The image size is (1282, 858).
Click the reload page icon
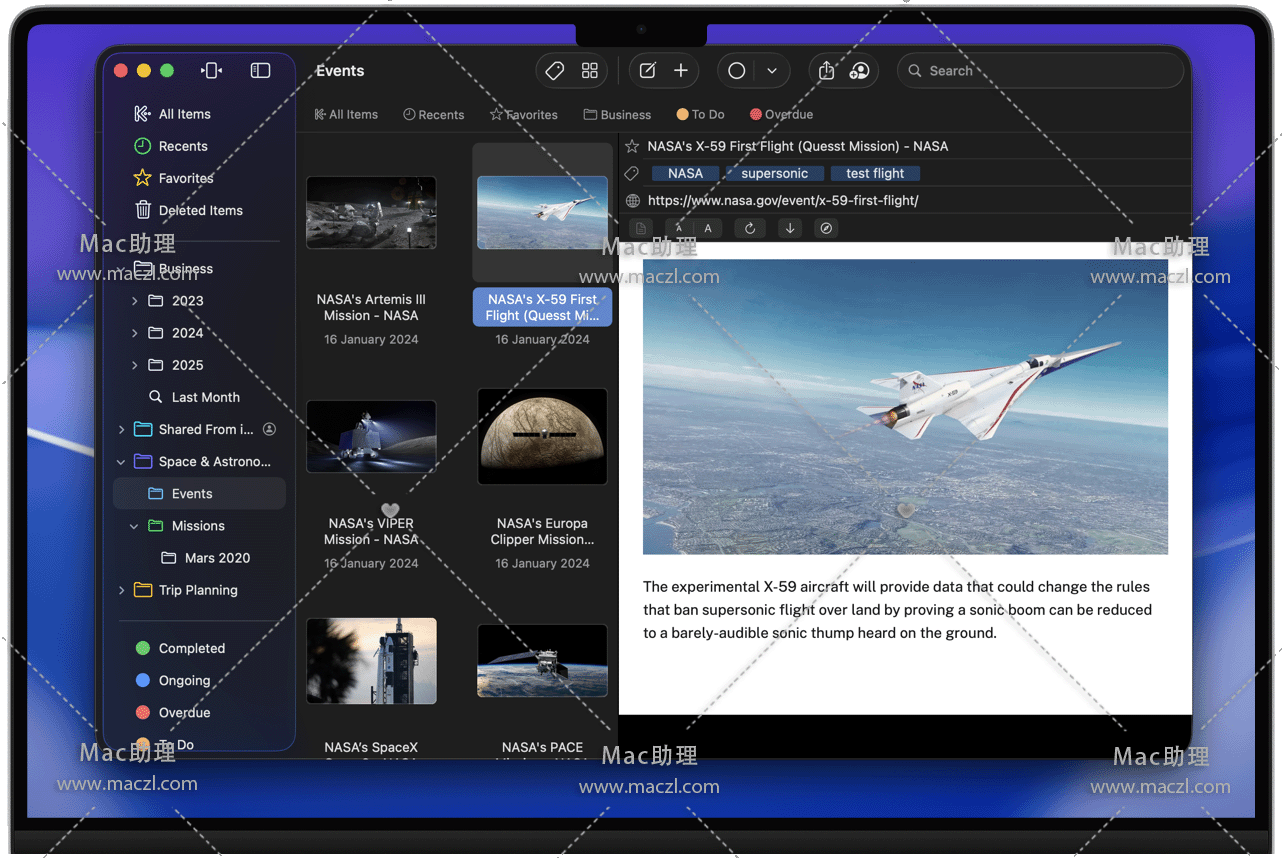[750, 228]
